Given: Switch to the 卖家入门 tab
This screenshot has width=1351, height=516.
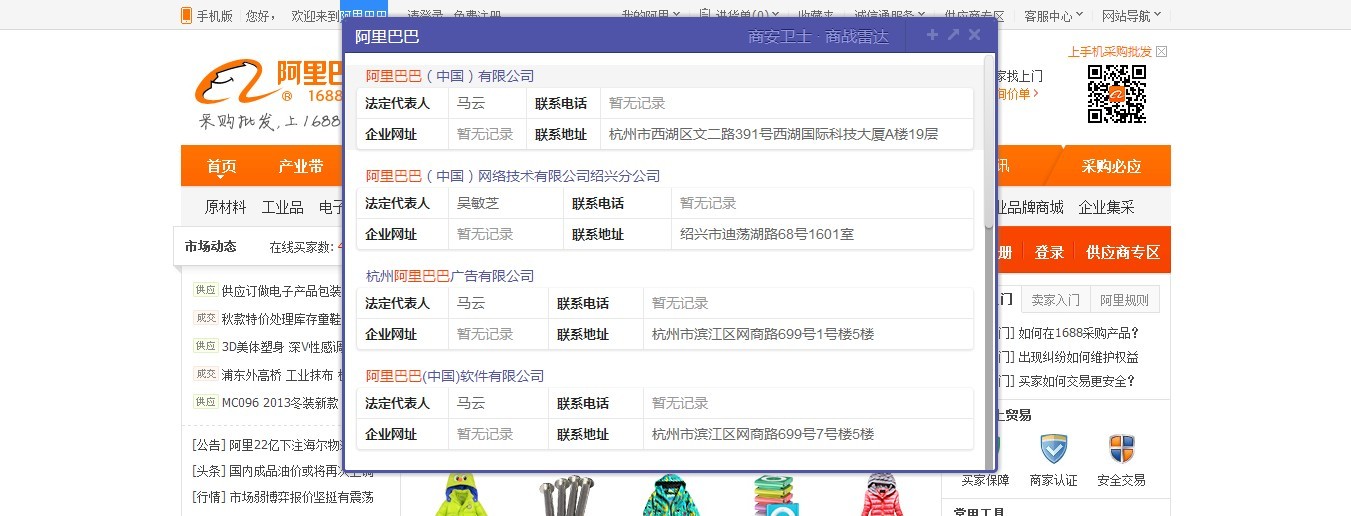Looking at the screenshot, I should tap(1056, 300).
